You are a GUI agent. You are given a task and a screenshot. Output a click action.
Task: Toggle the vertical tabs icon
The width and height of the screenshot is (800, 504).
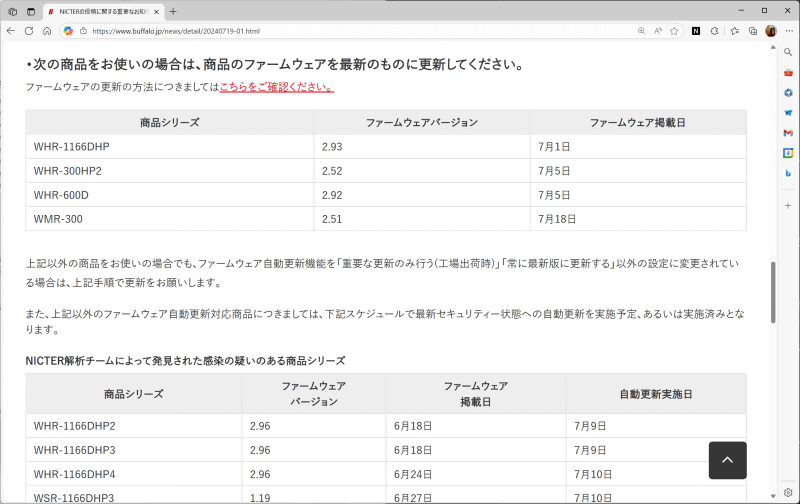click(x=31, y=11)
